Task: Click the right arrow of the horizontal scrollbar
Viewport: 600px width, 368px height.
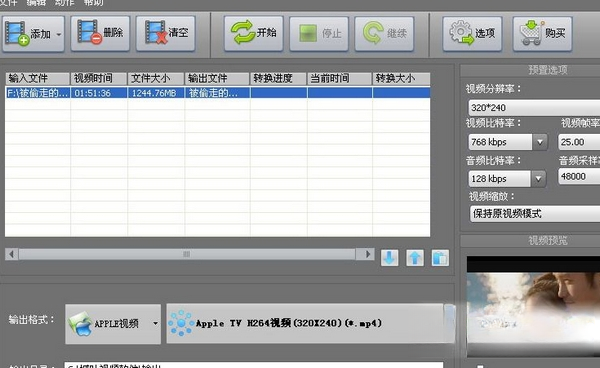Action: coord(367,254)
